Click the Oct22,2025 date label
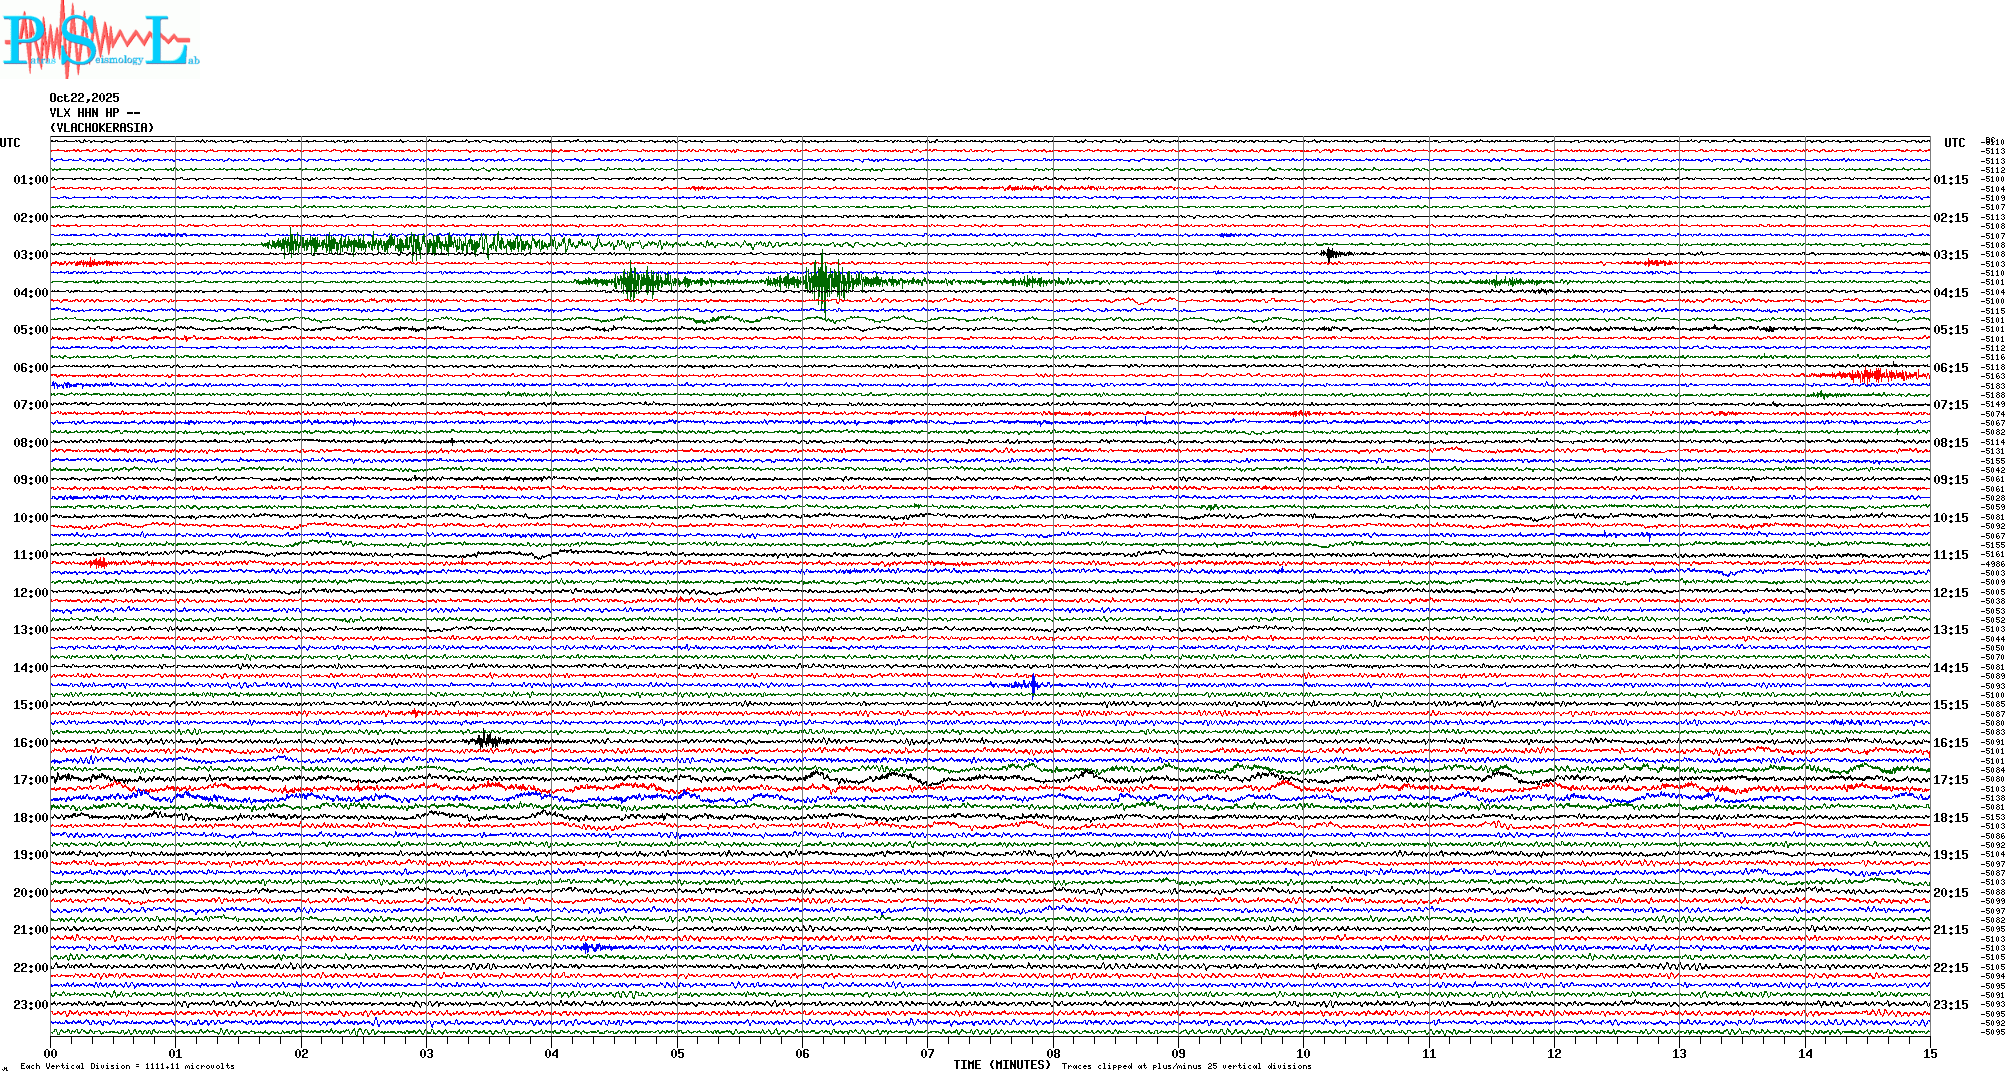The width and height of the screenshot is (2010, 1080). 84,98
